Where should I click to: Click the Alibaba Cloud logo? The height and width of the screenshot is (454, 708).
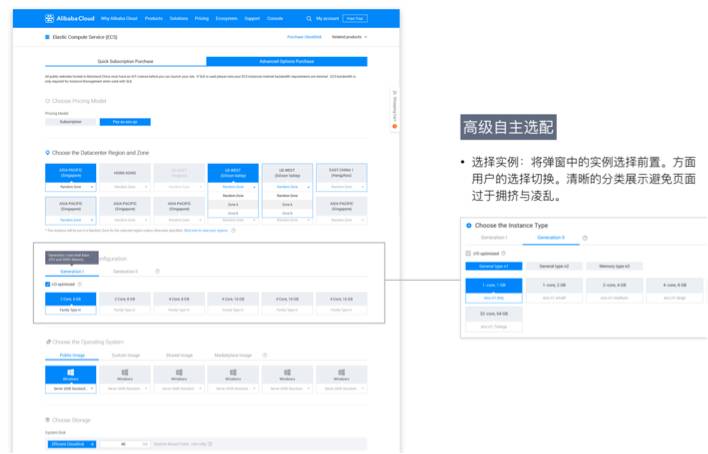click(x=70, y=19)
